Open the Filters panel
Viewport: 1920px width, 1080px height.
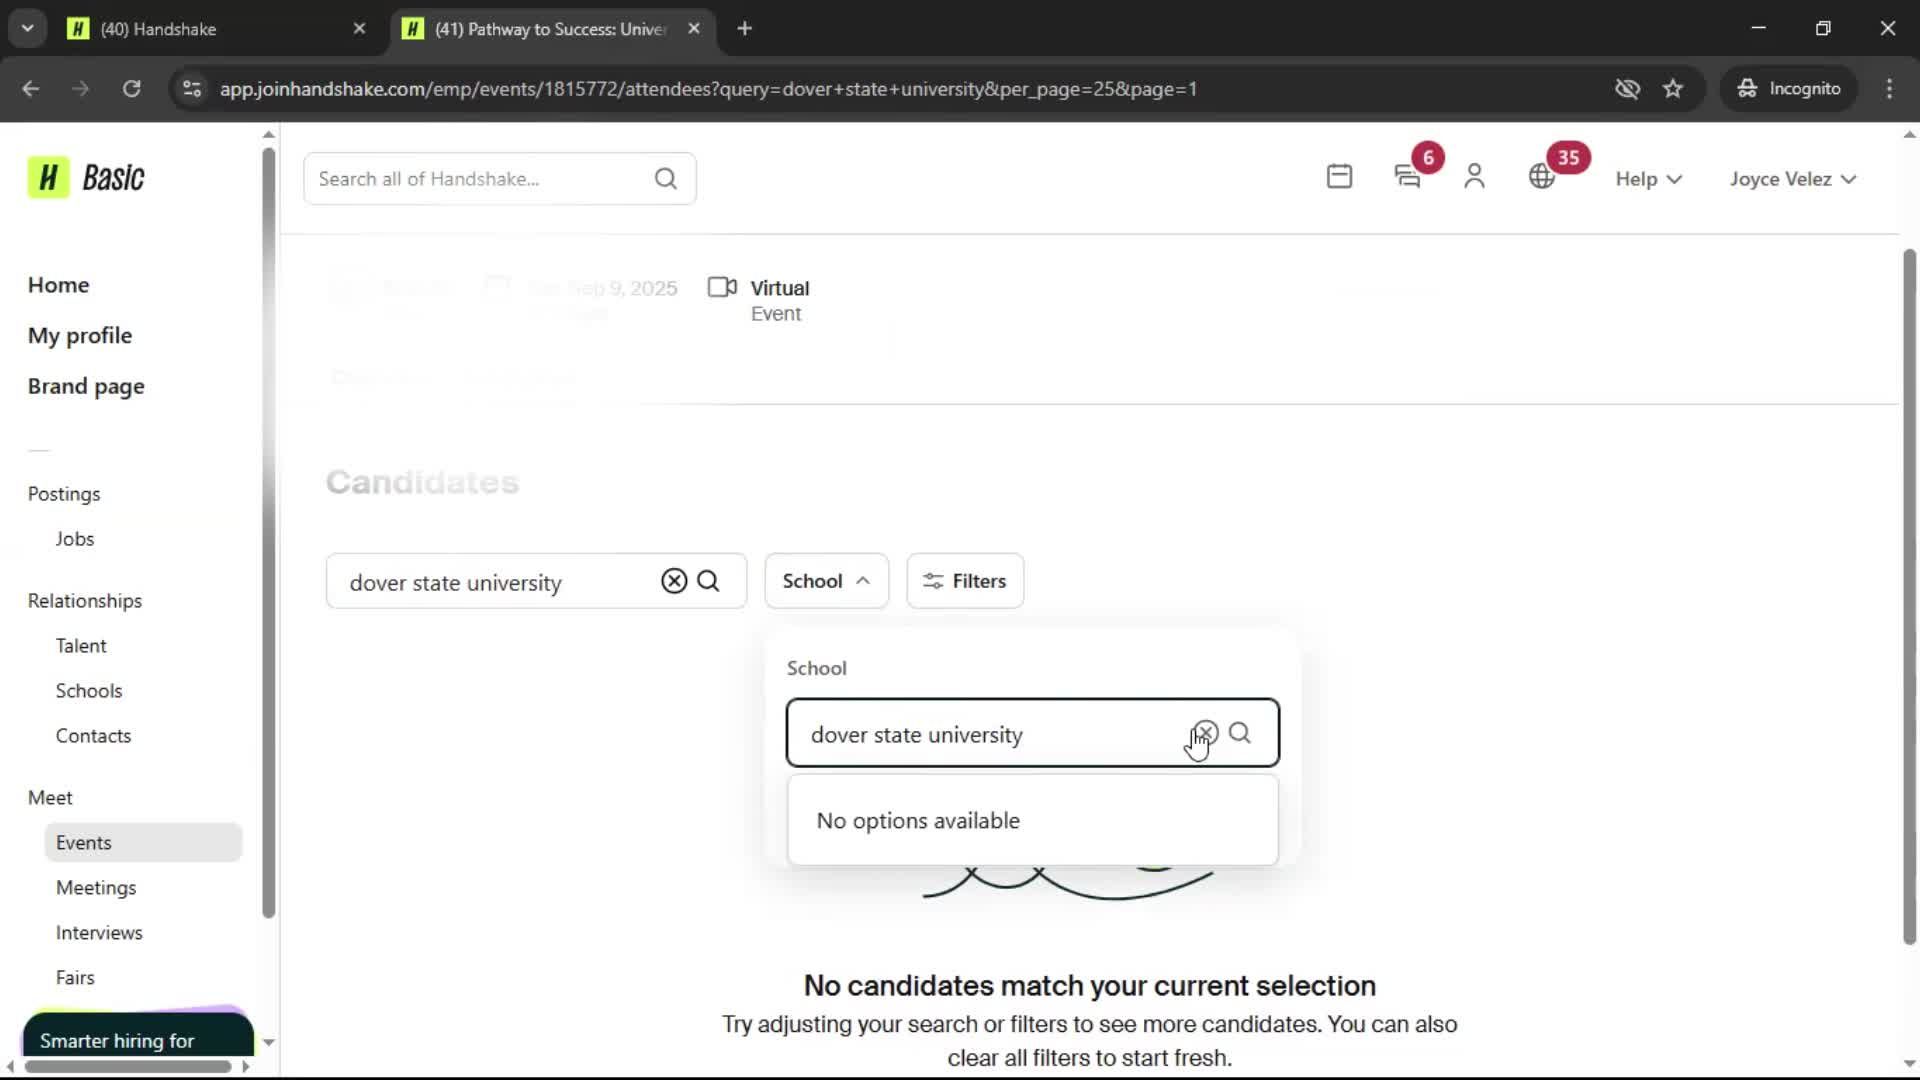tap(965, 581)
